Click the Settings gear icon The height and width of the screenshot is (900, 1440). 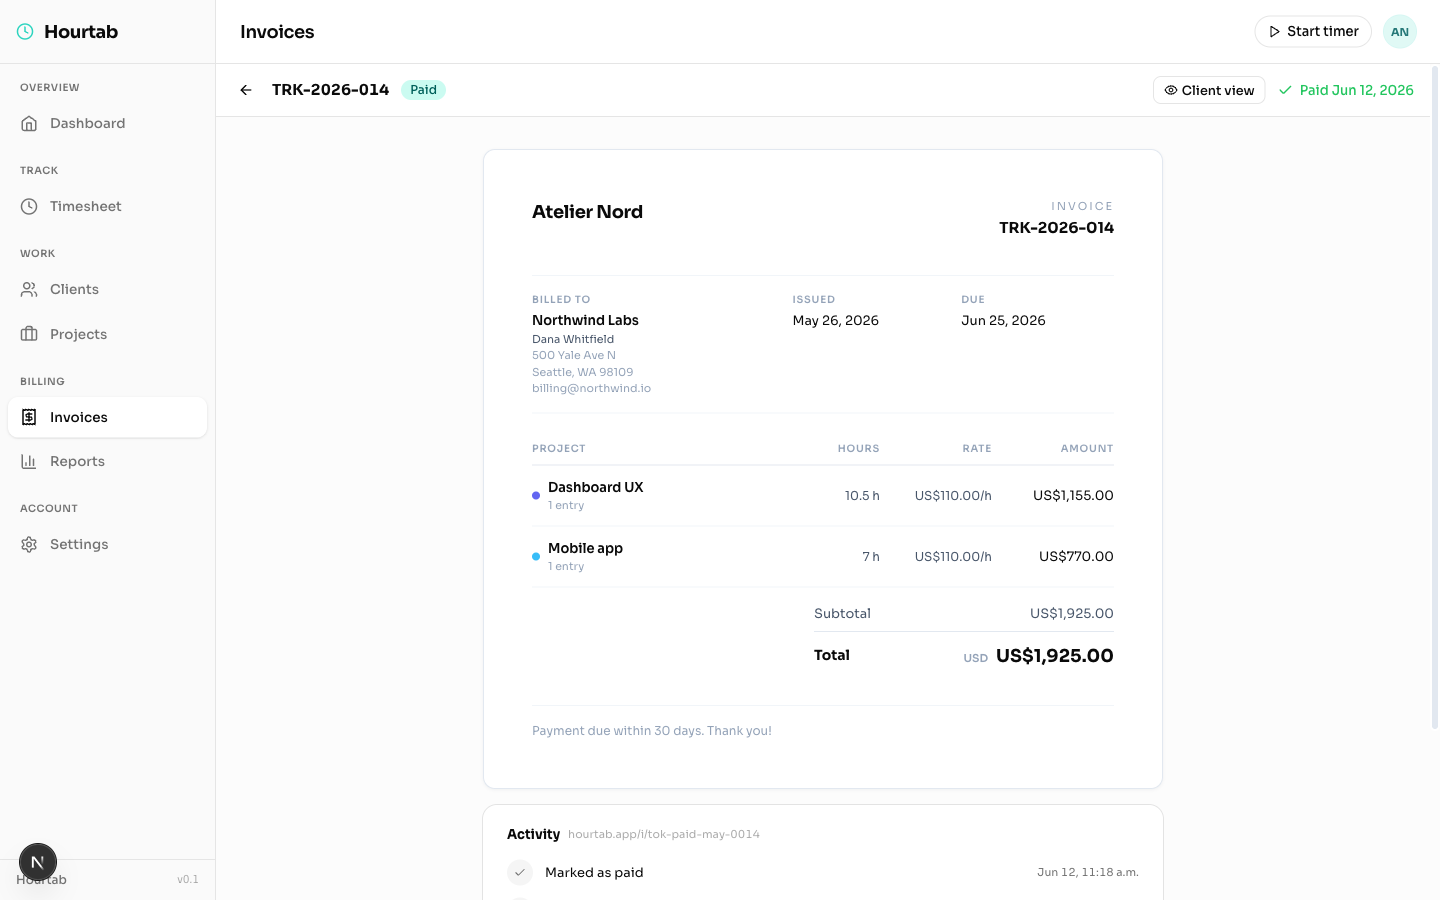coord(29,544)
